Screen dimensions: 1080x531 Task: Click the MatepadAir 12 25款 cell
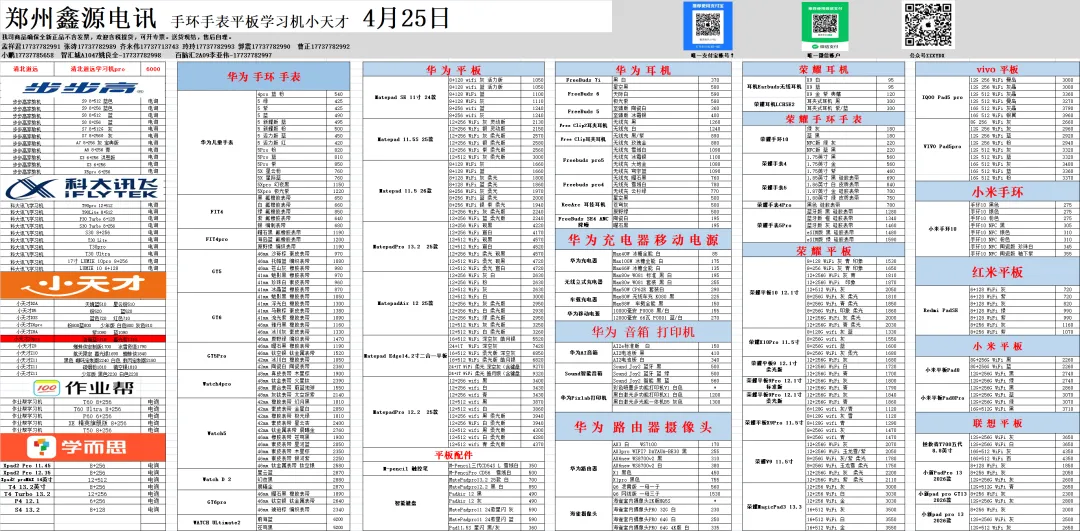(406, 303)
